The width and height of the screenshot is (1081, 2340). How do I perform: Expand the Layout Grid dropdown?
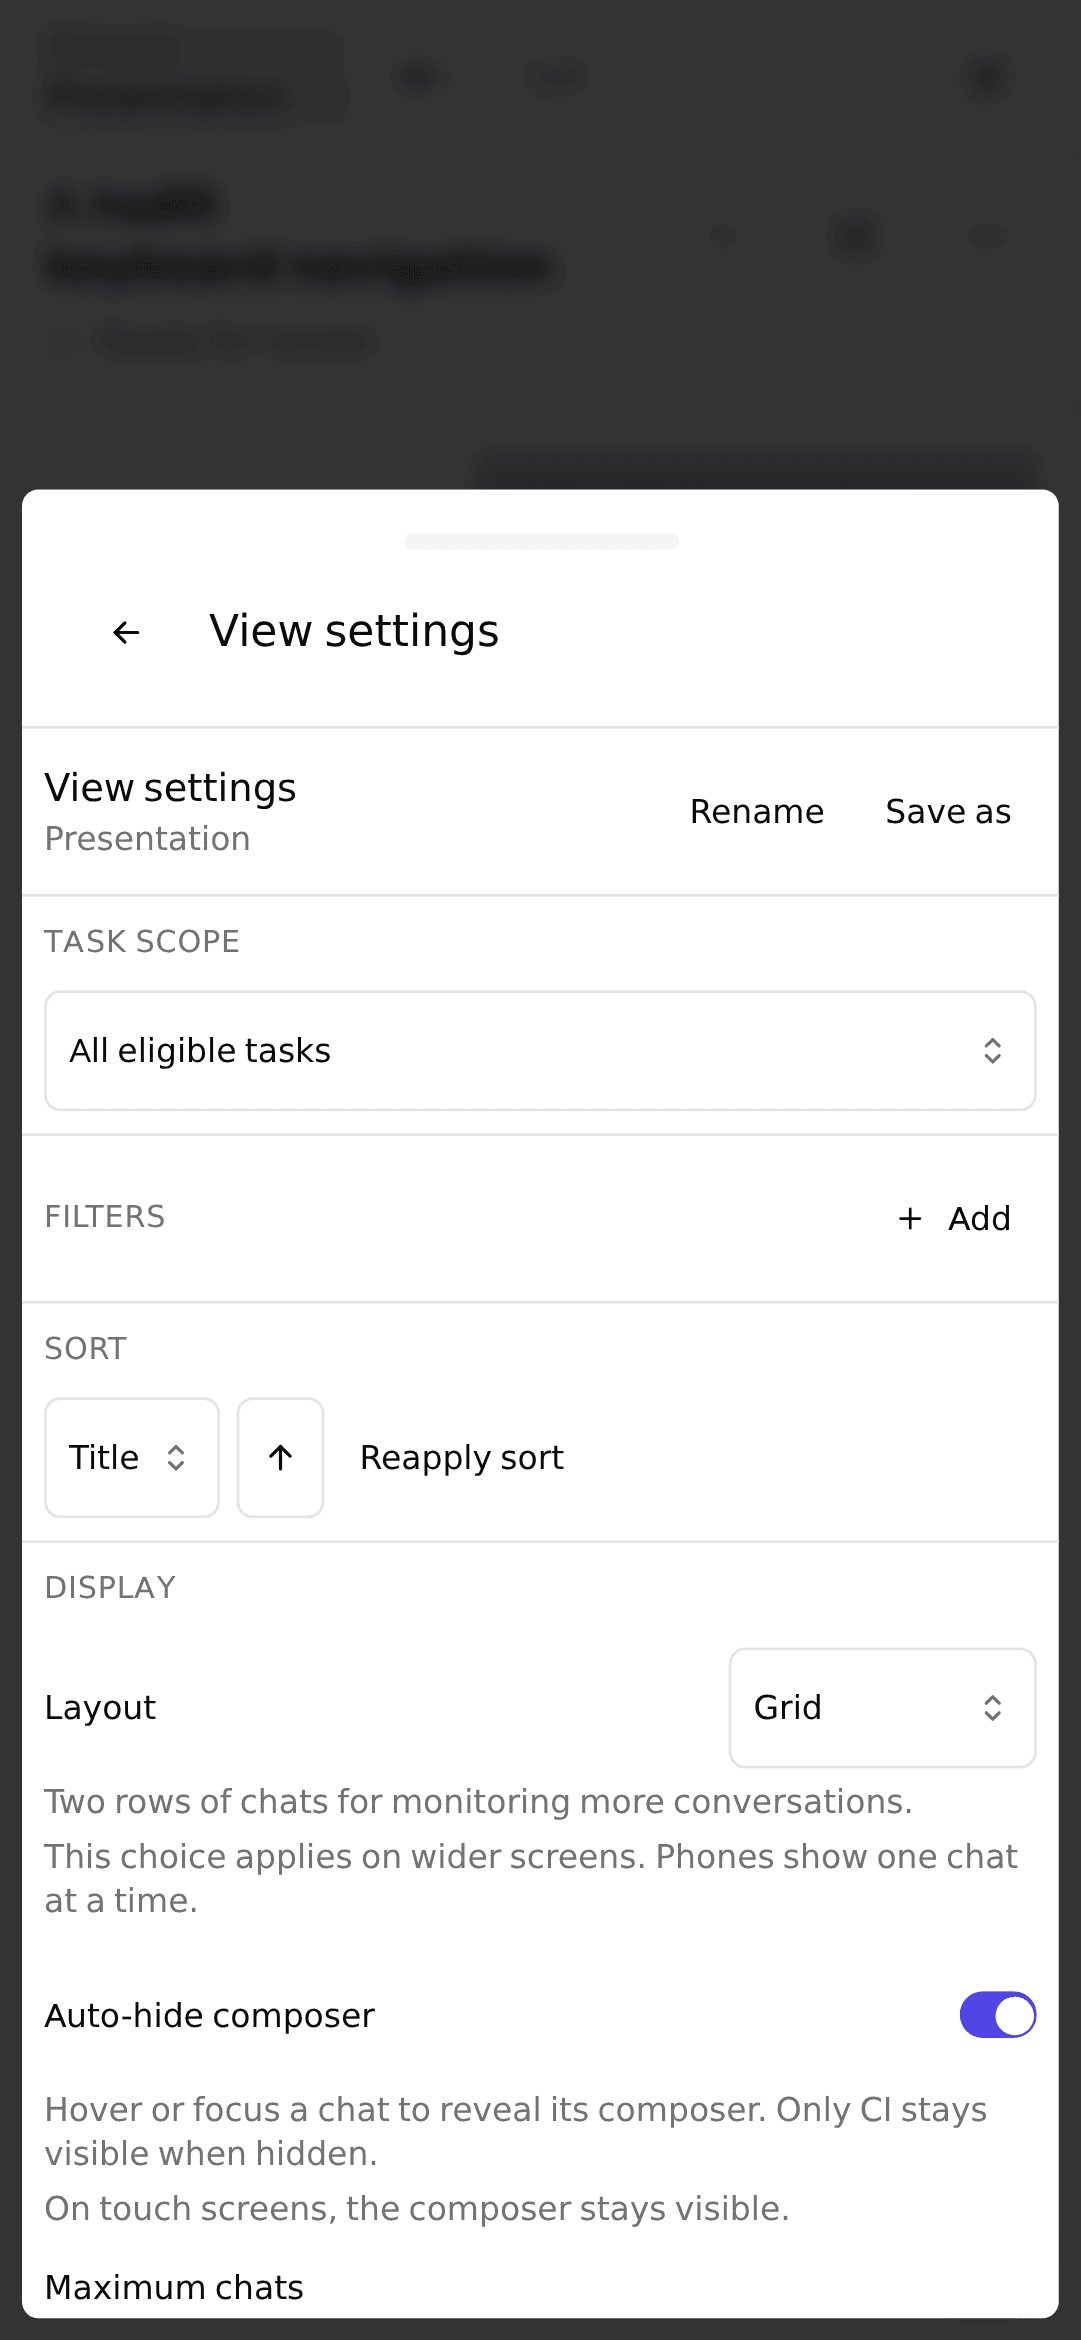(x=882, y=1708)
